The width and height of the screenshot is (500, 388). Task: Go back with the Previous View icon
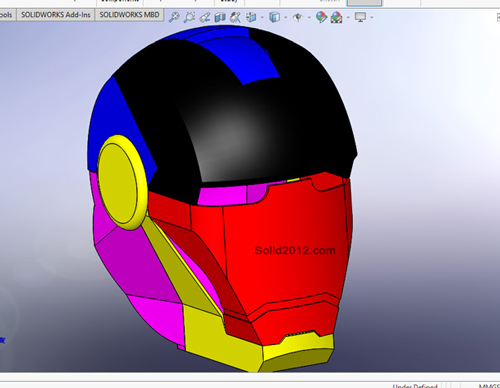(x=205, y=17)
